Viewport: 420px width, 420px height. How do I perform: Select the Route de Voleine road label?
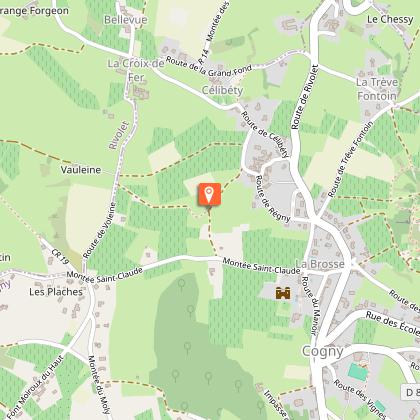click(99, 231)
